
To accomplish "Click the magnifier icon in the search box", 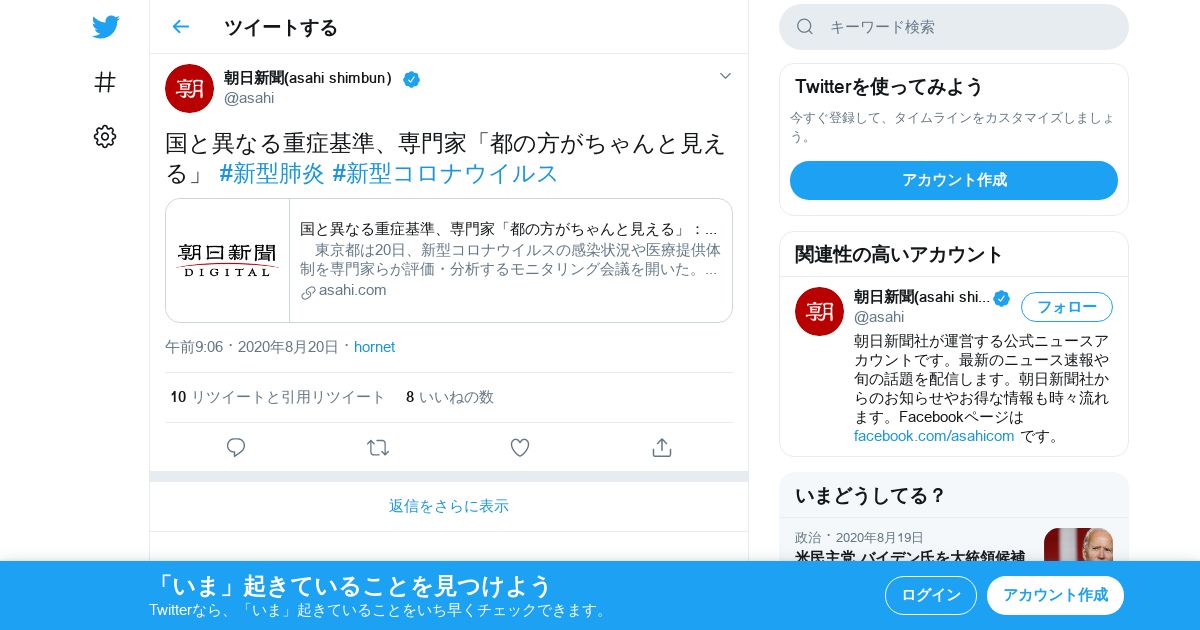I will click(x=805, y=27).
